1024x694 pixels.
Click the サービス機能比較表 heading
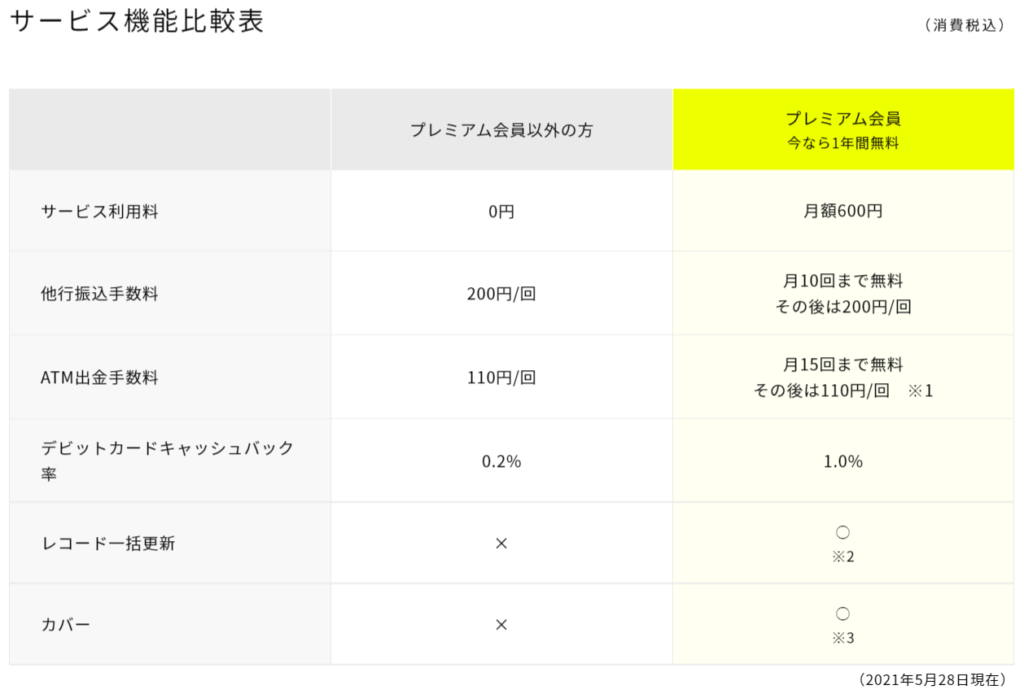pyautogui.click(x=137, y=20)
